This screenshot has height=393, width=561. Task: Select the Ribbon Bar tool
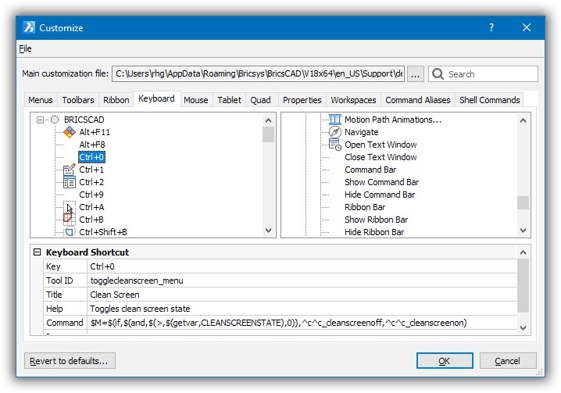(365, 207)
